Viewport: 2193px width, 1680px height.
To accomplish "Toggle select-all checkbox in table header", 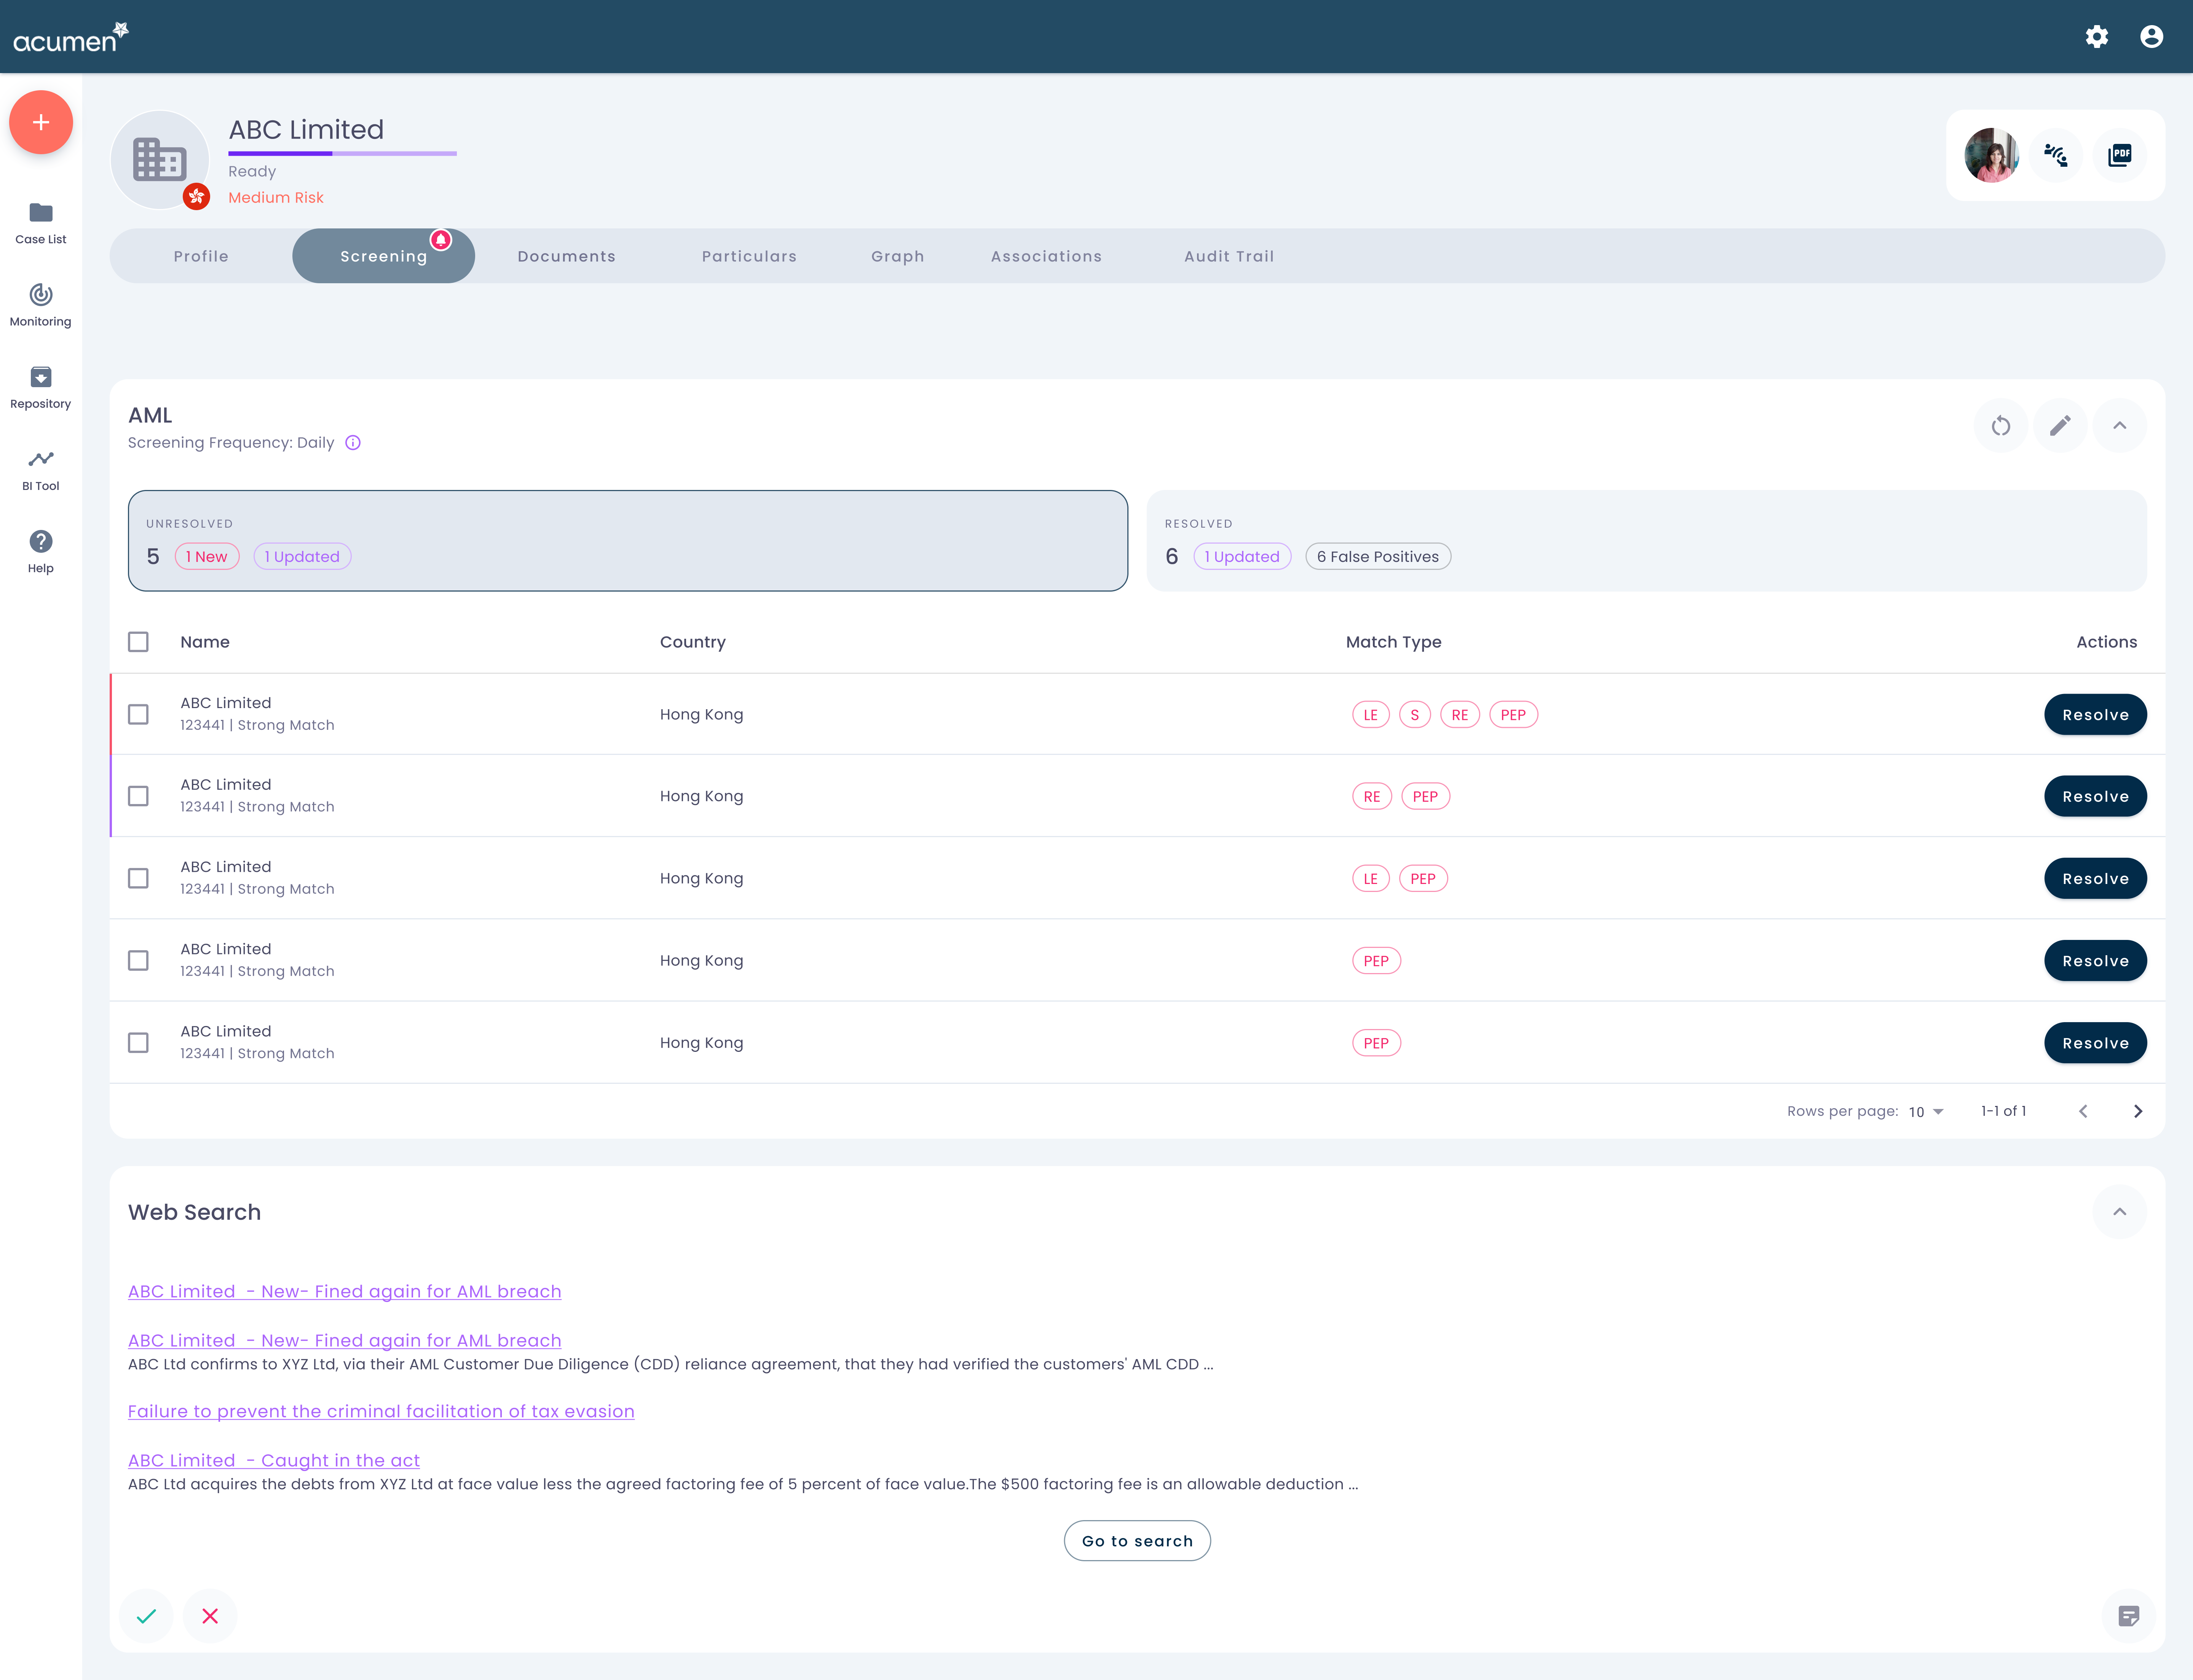I will [138, 642].
